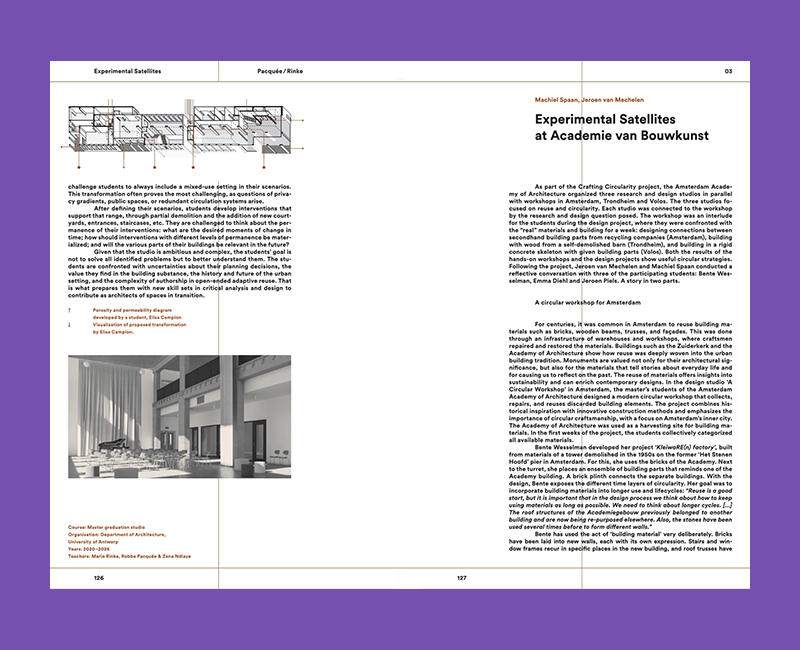800x650 pixels.
Task: Click the 'Years: 2020–2026' line
Action: [x=89, y=549]
